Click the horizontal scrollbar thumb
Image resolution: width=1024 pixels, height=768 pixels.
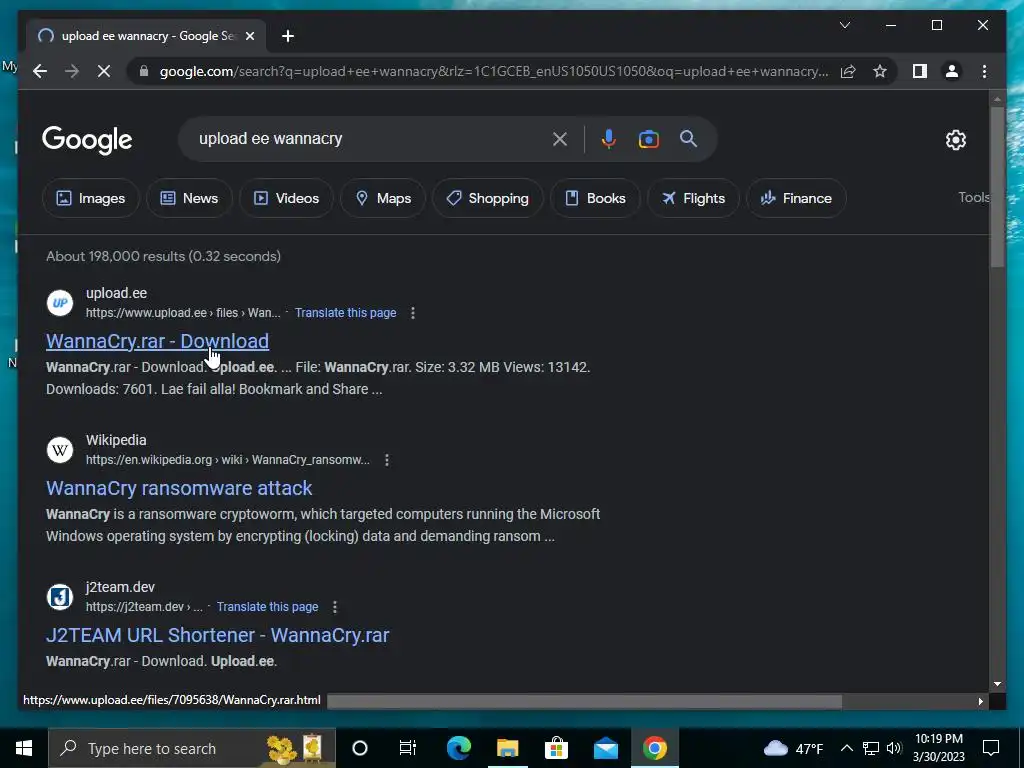tap(584, 701)
